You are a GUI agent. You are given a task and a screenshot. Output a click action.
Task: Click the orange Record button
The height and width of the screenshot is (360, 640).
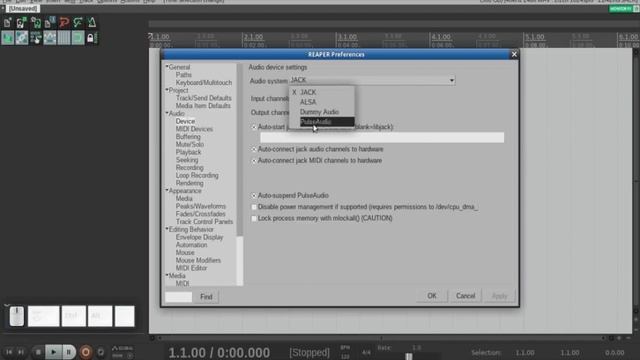tap(86, 352)
